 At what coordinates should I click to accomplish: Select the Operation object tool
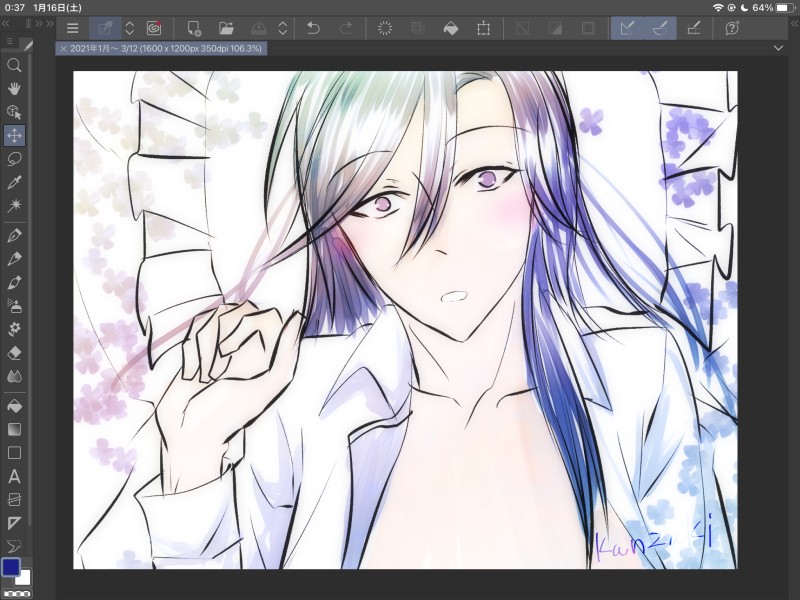click(x=14, y=112)
